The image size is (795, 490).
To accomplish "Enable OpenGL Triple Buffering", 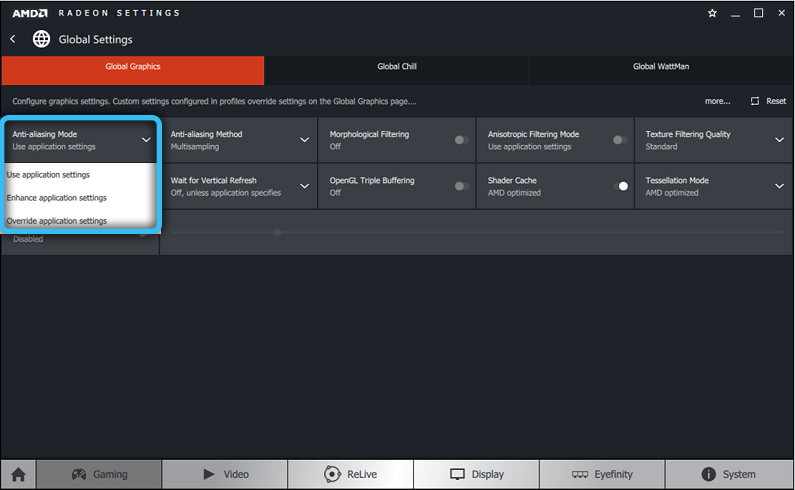I will click(462, 186).
